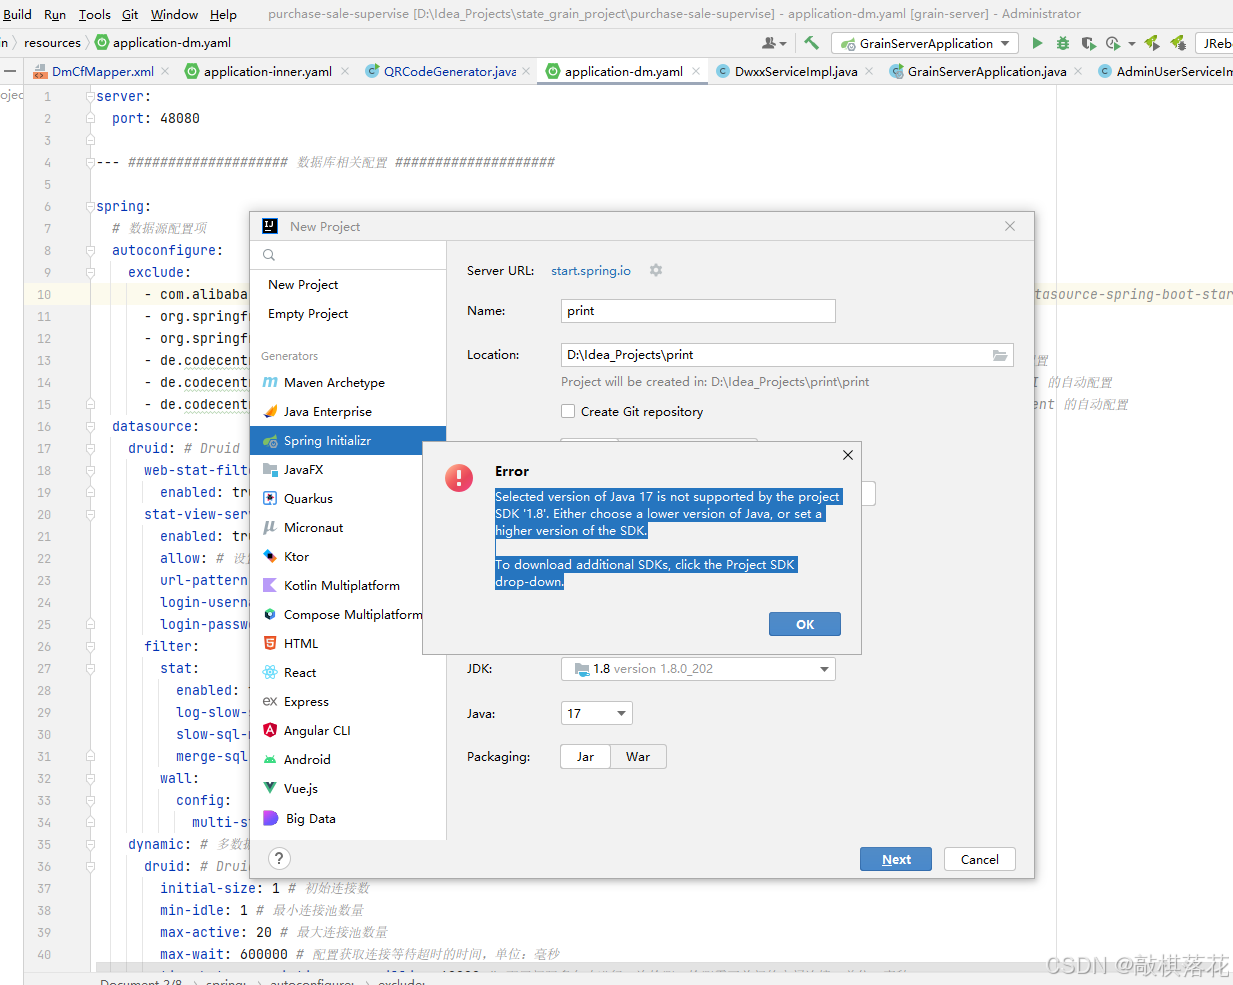1233x985 pixels.
Task: Start the Debug session icon
Action: click(1062, 43)
